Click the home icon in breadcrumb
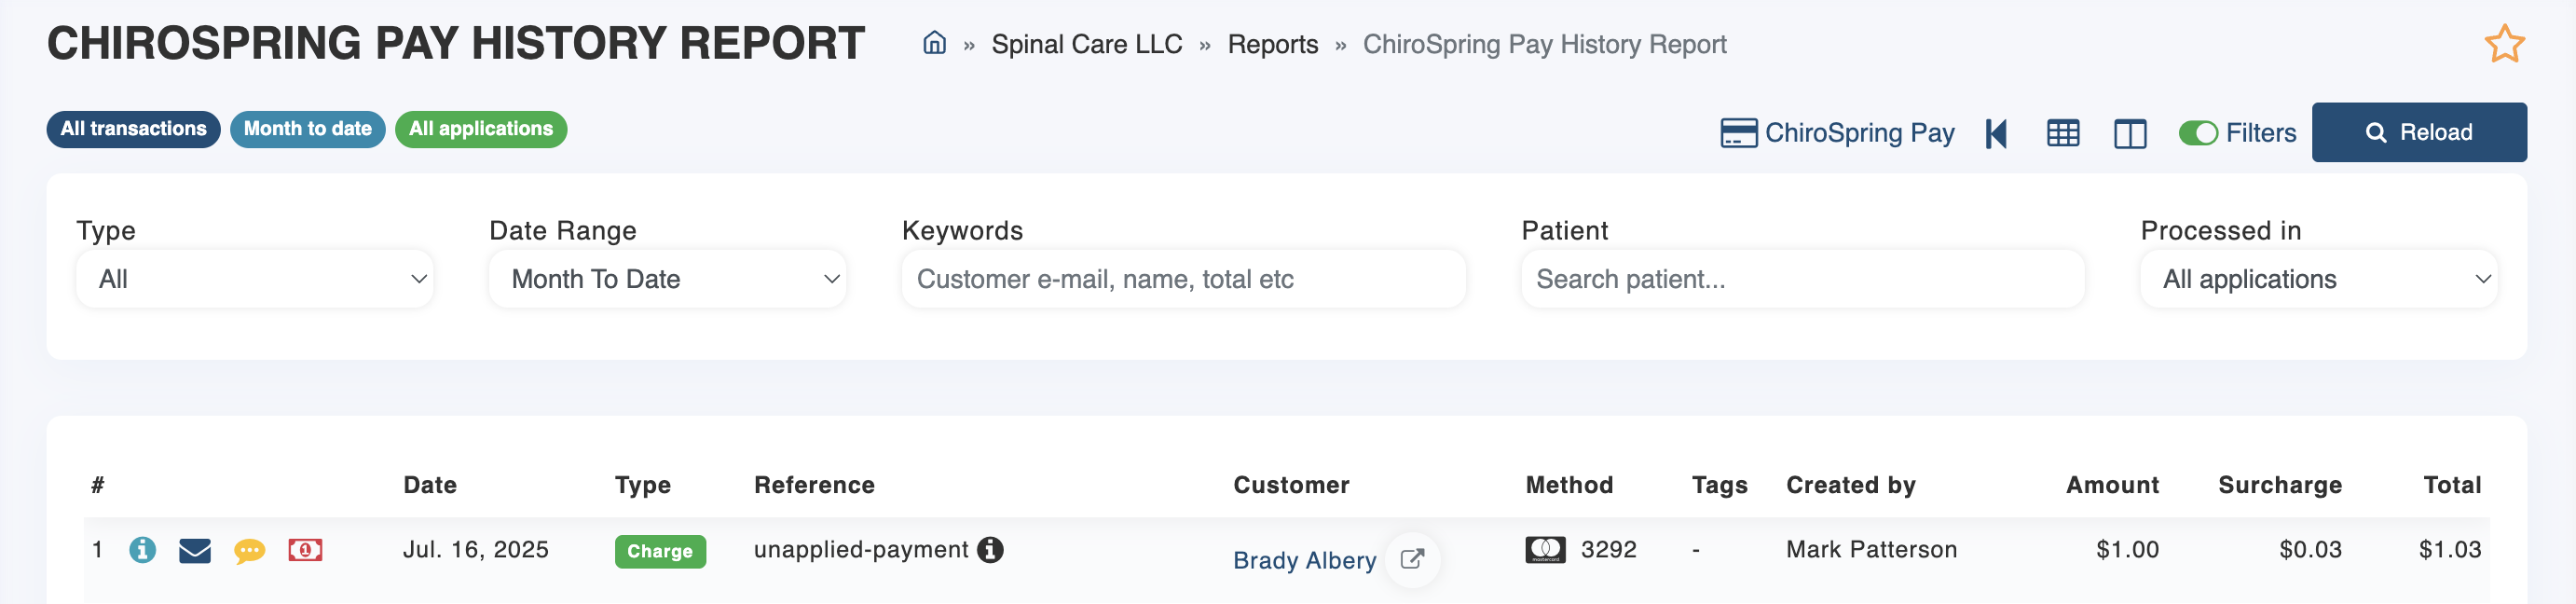Screen dimensions: 2576x604 point(934,44)
